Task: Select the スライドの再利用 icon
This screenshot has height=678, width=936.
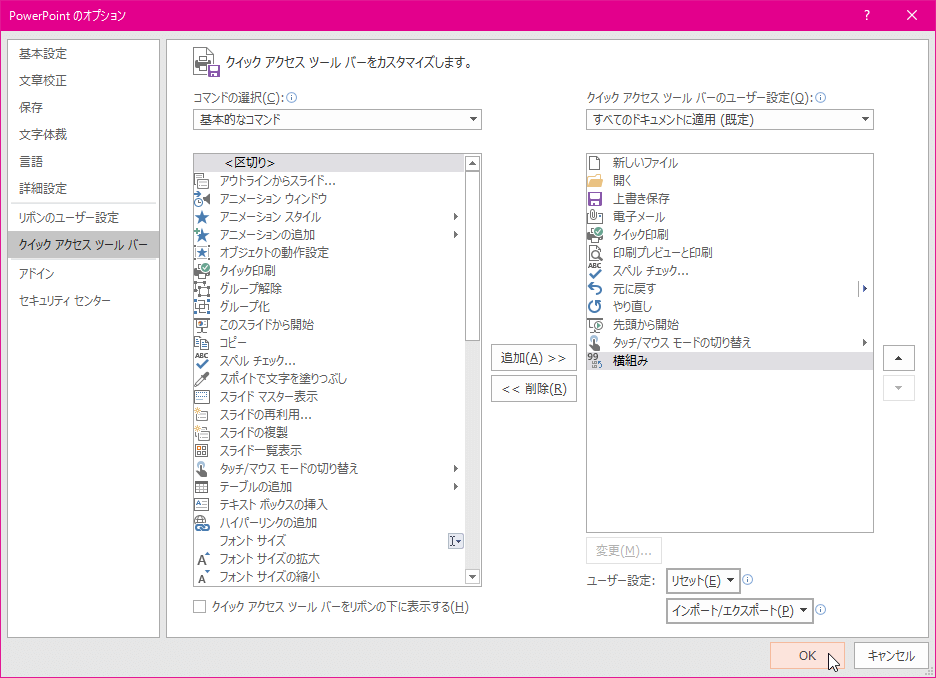Action: pyautogui.click(x=202, y=415)
